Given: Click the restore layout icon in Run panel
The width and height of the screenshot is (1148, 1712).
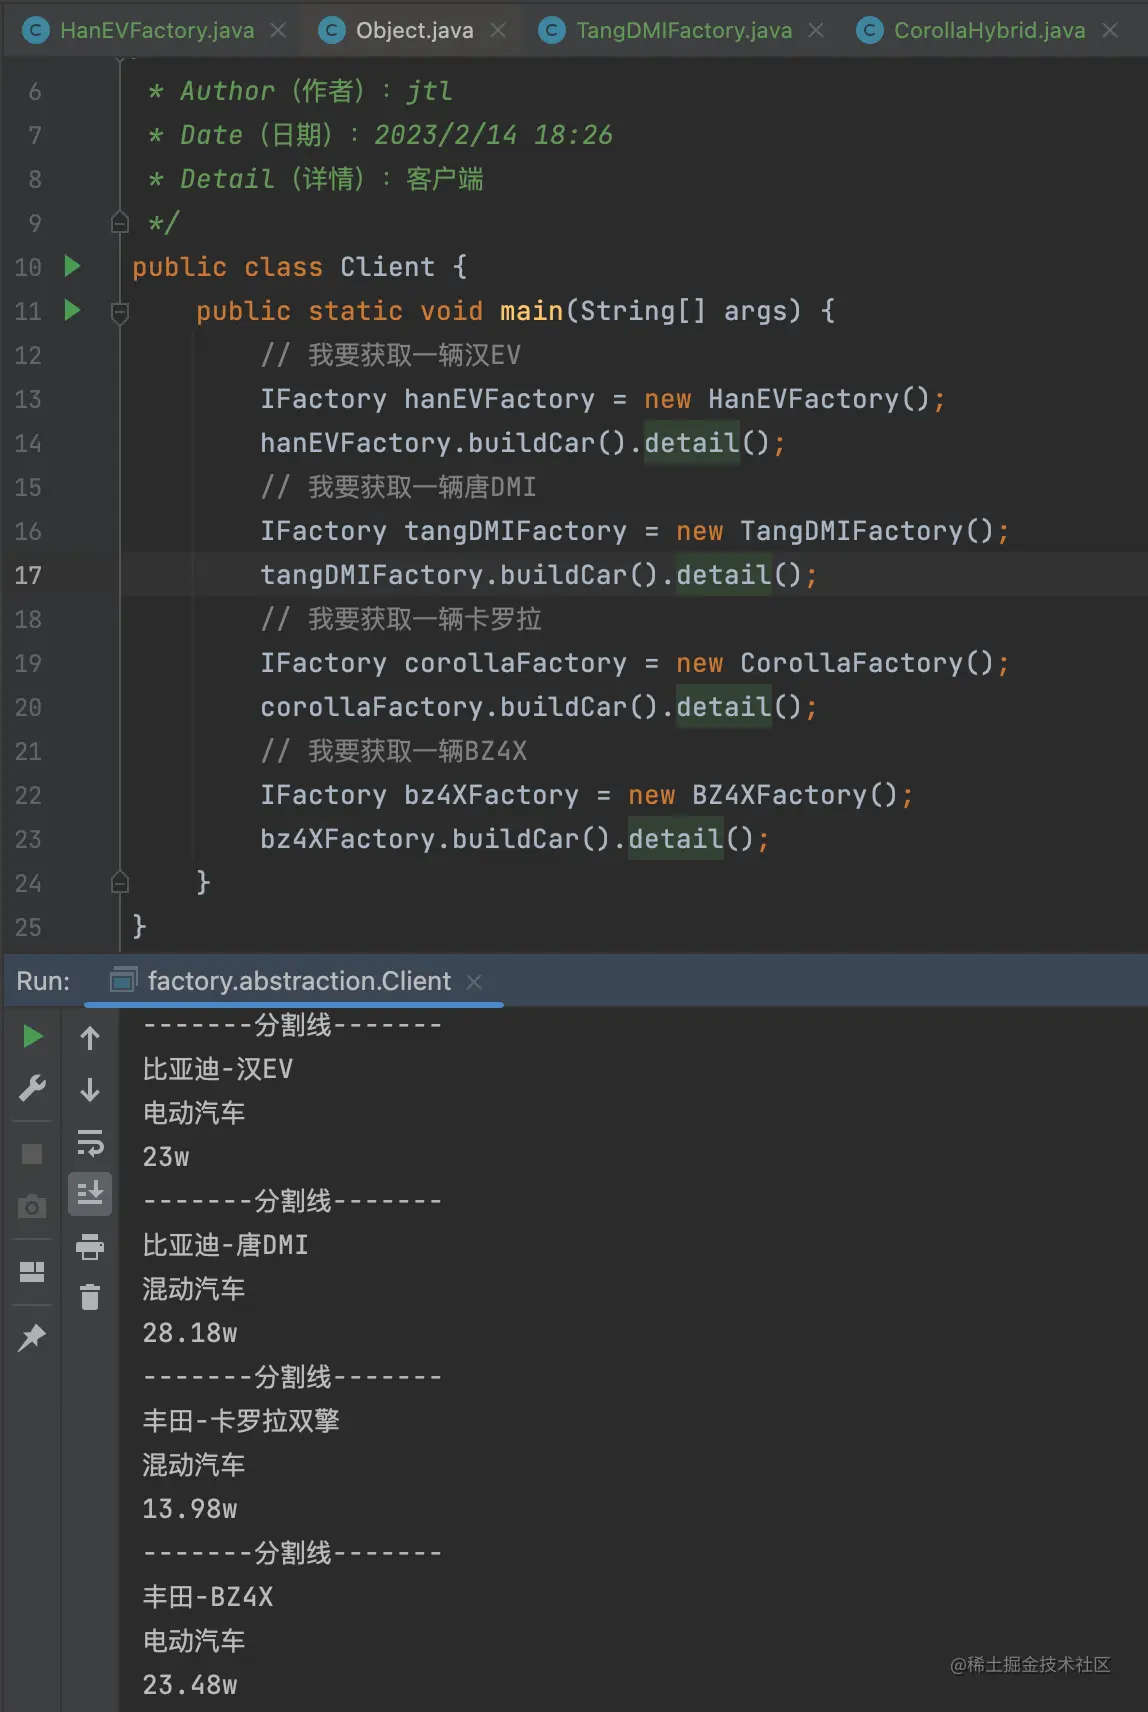Looking at the screenshot, I should [32, 1272].
